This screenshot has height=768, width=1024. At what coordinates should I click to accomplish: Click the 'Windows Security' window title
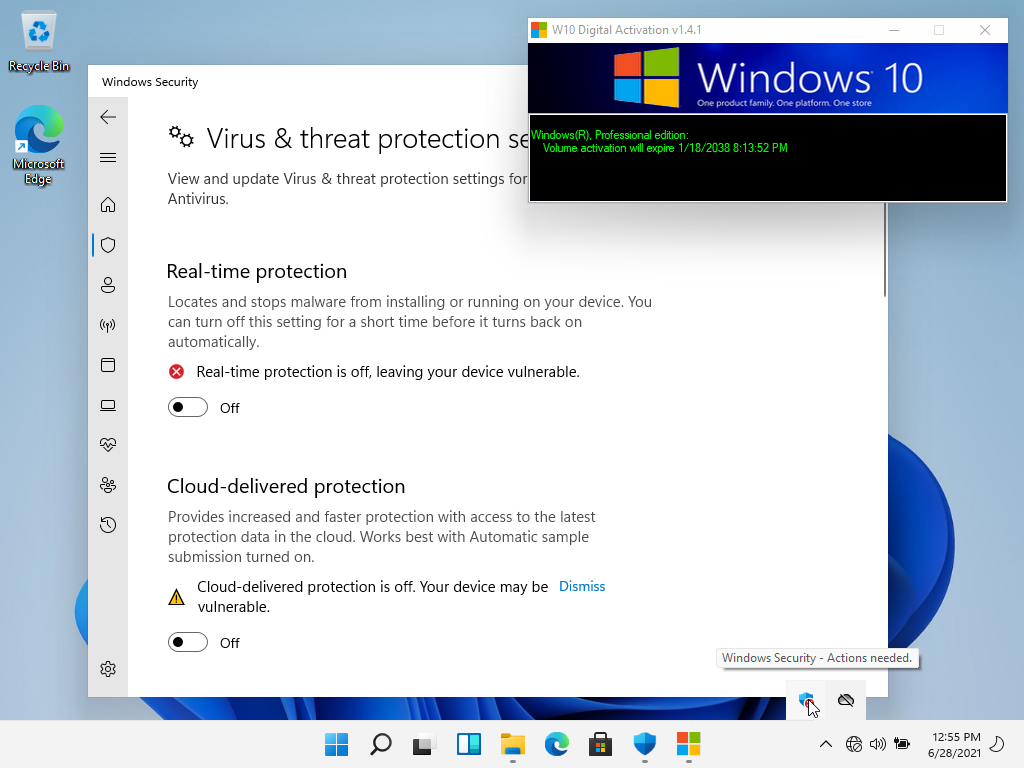(x=150, y=82)
